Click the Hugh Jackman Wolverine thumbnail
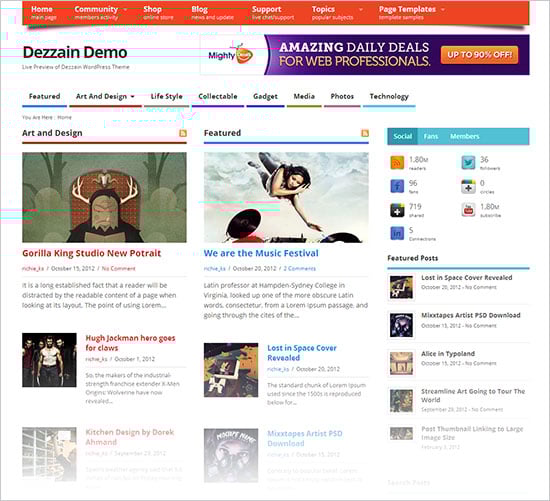 (49, 360)
